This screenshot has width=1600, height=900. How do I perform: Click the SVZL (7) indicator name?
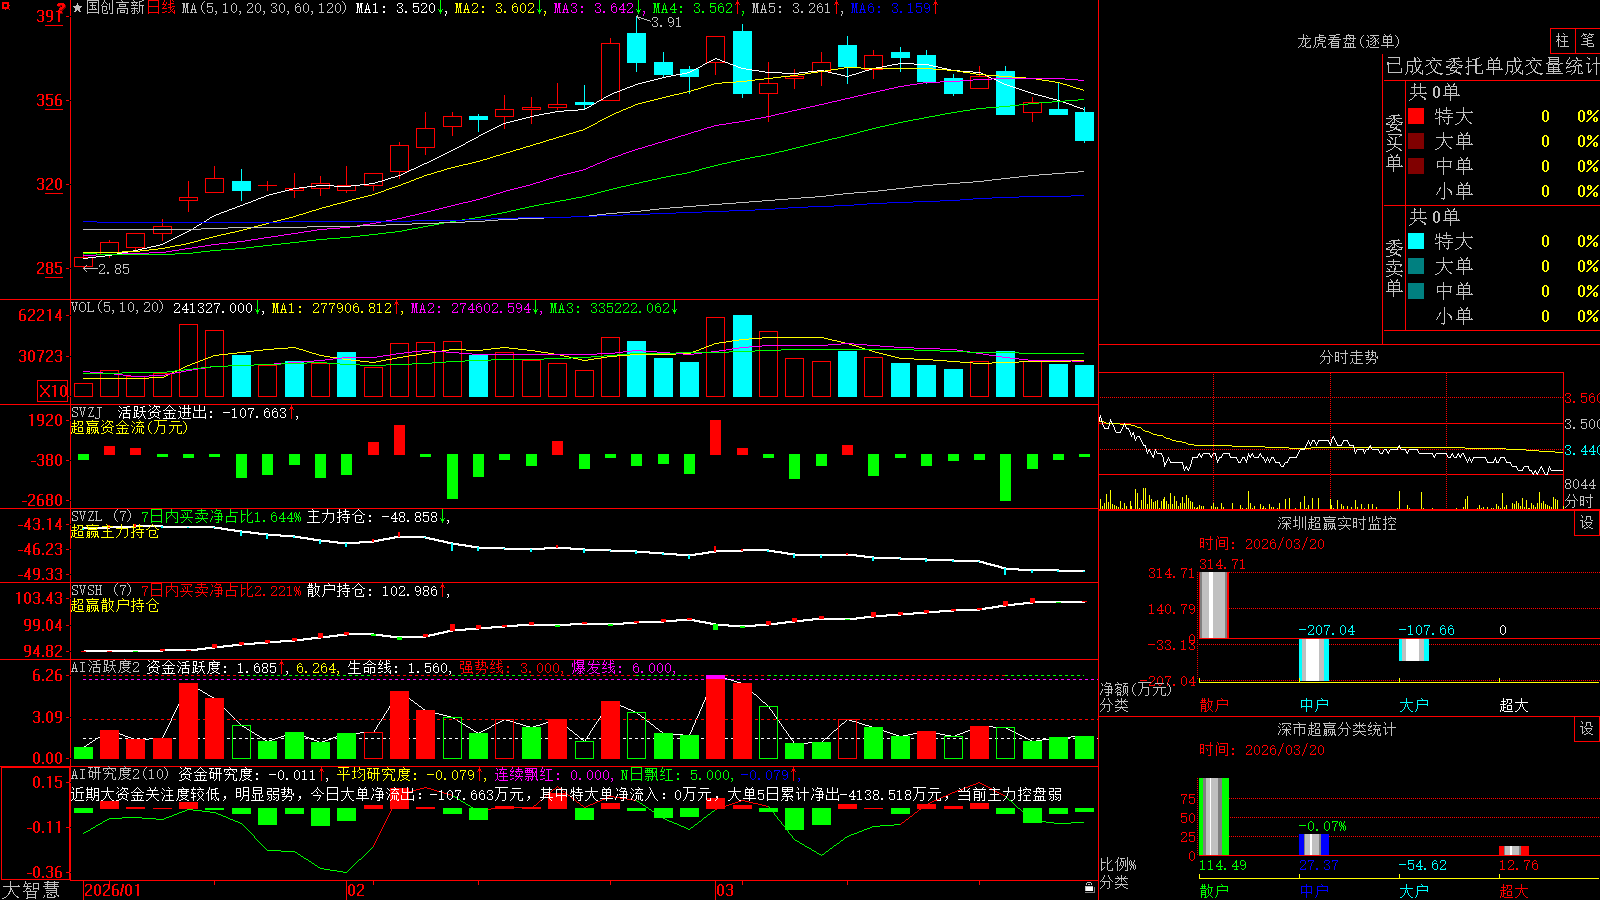tap(101, 517)
